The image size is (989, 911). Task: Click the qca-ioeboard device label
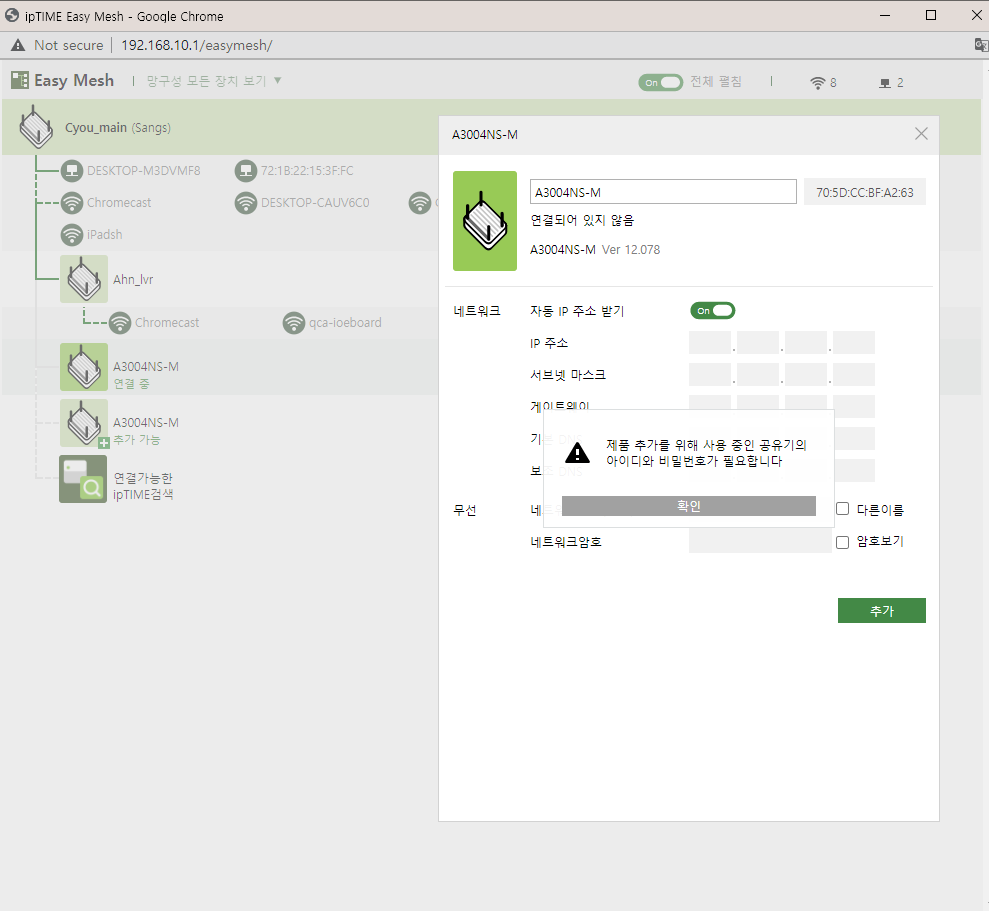(345, 322)
